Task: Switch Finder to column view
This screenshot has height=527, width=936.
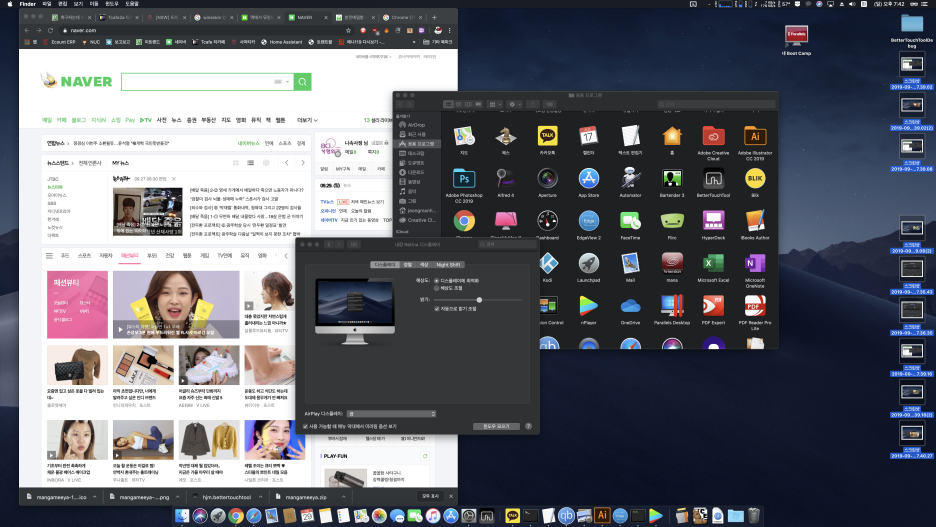Action: click(468, 104)
